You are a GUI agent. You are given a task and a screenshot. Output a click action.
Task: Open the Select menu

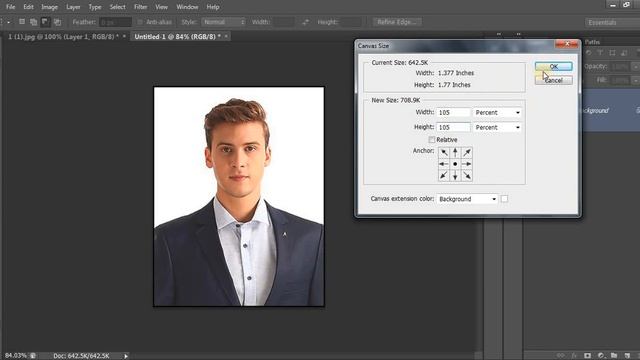118,7
